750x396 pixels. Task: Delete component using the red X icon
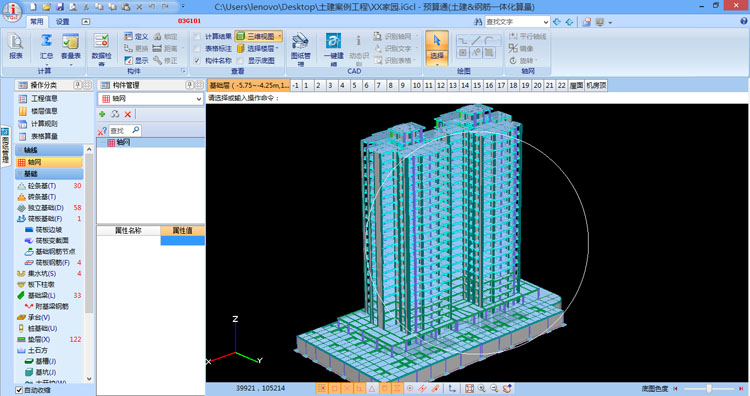[128, 114]
